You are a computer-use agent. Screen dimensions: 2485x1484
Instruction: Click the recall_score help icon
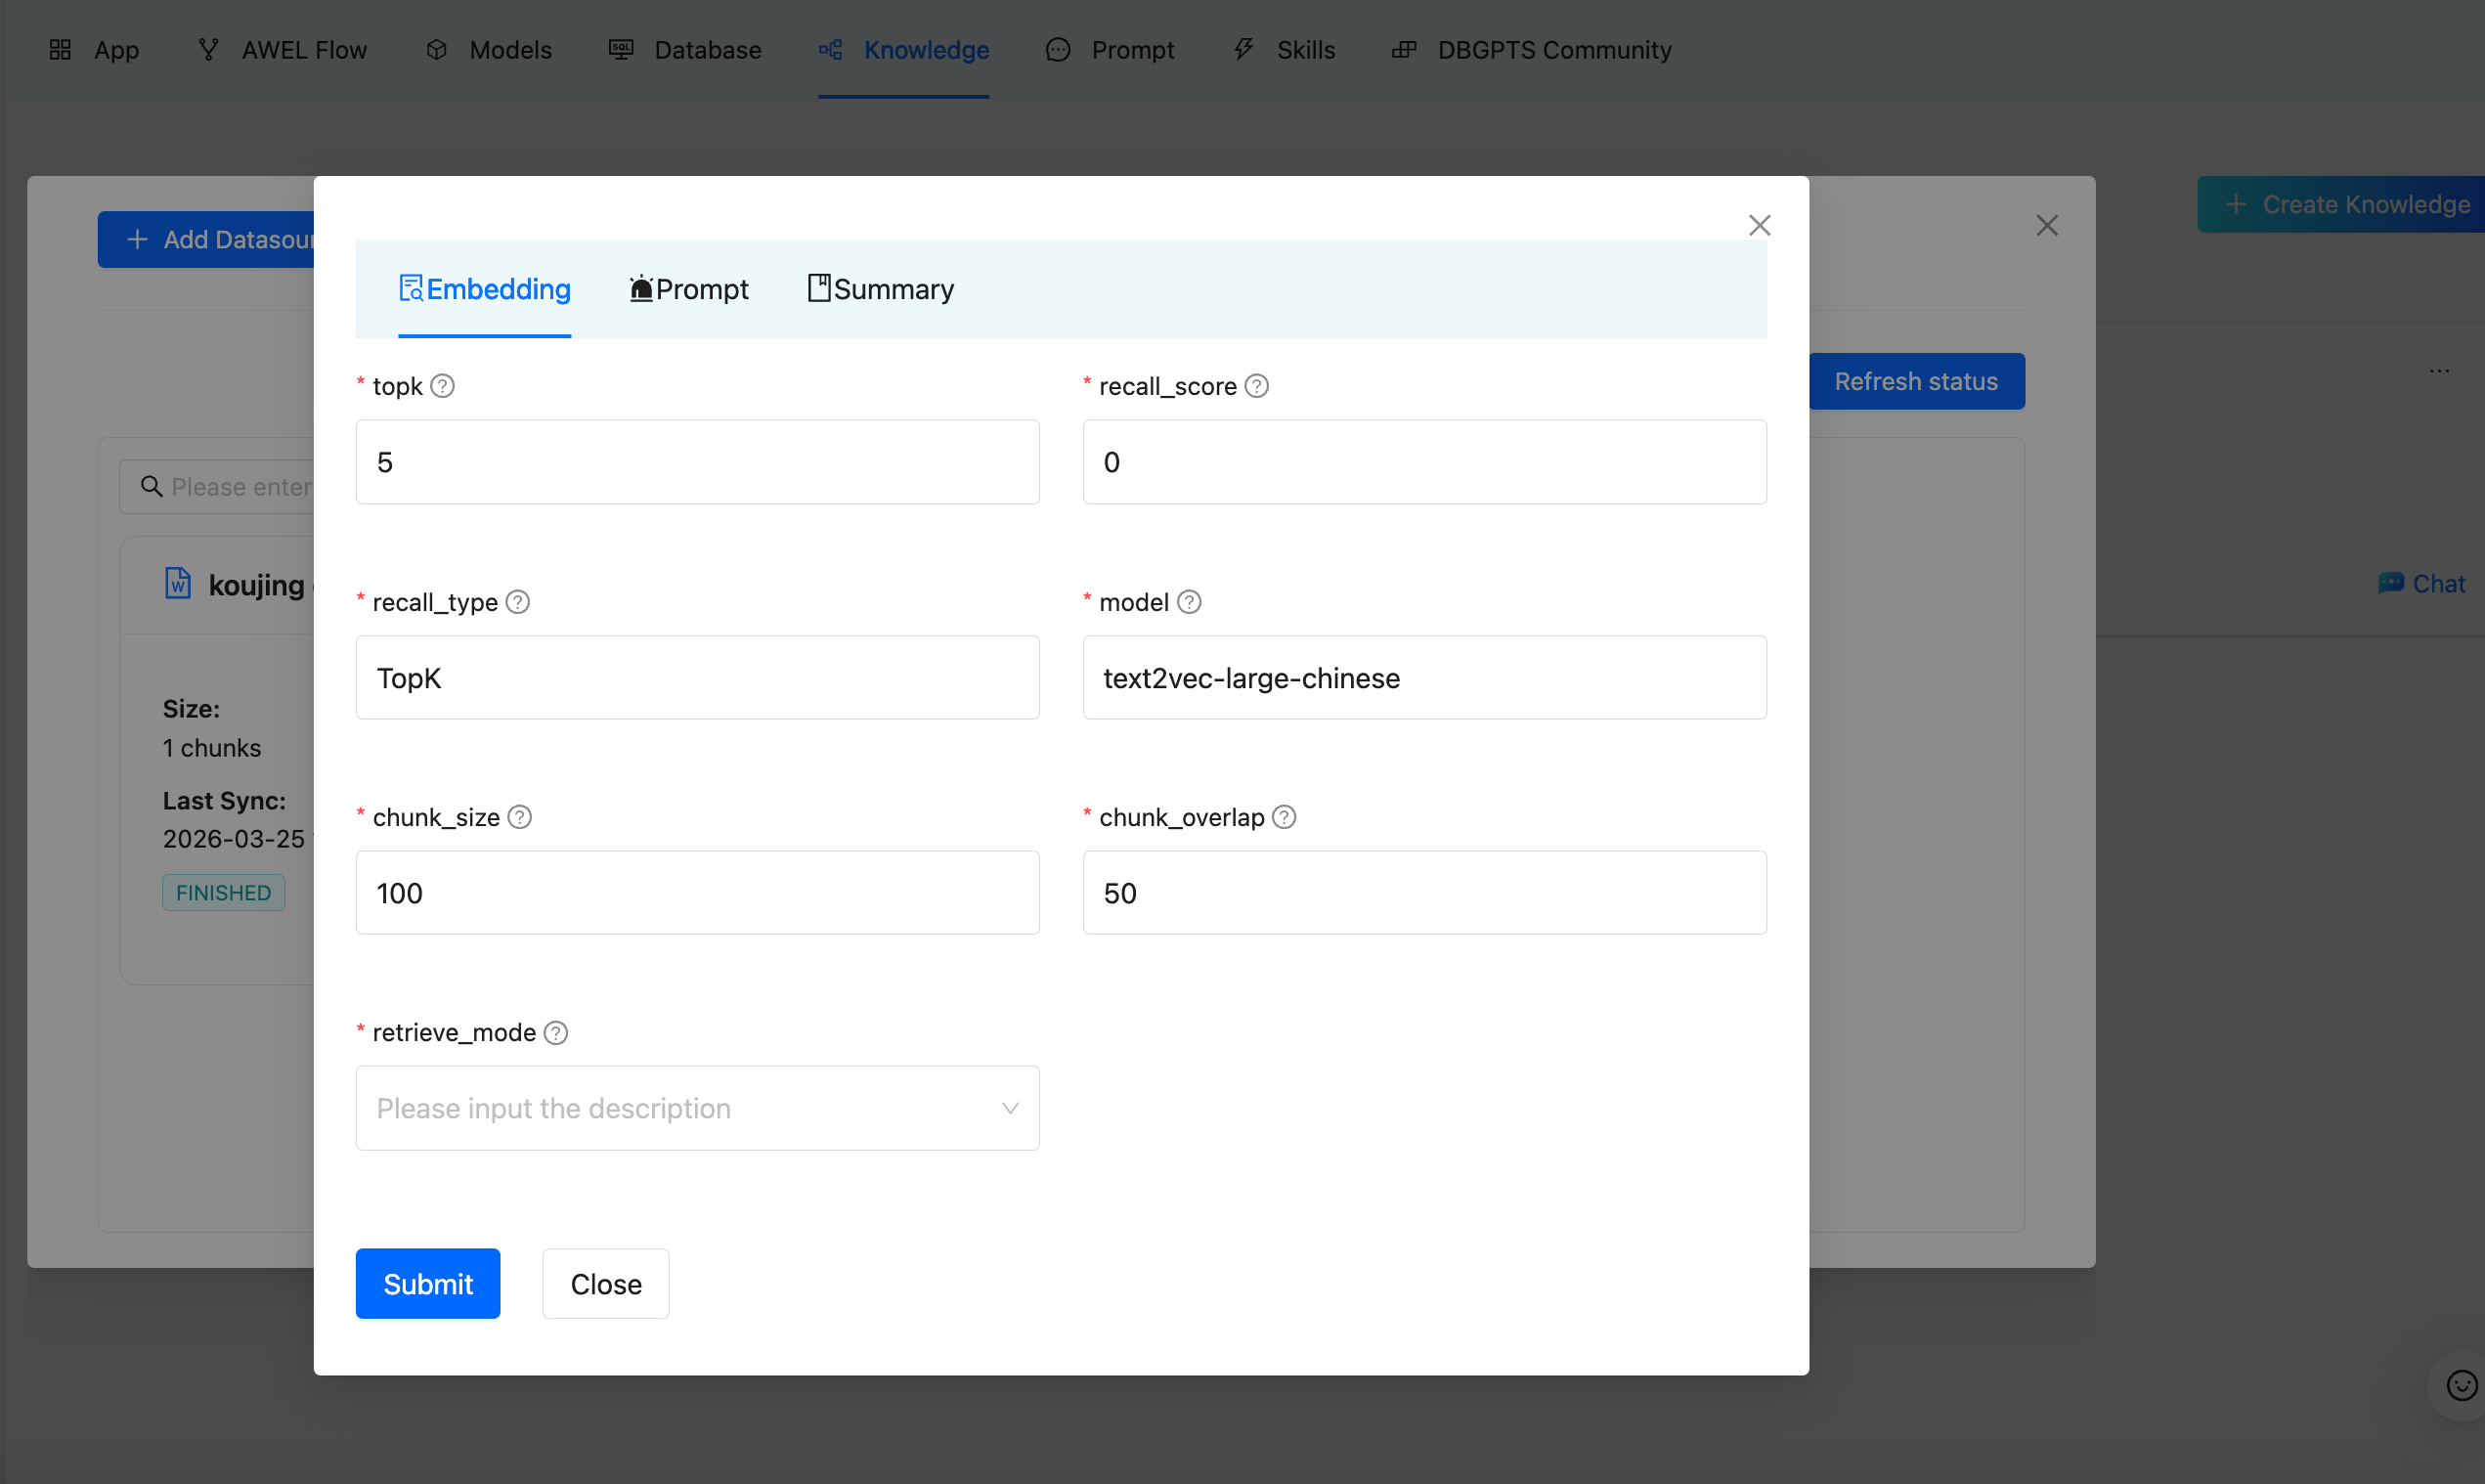1256,386
